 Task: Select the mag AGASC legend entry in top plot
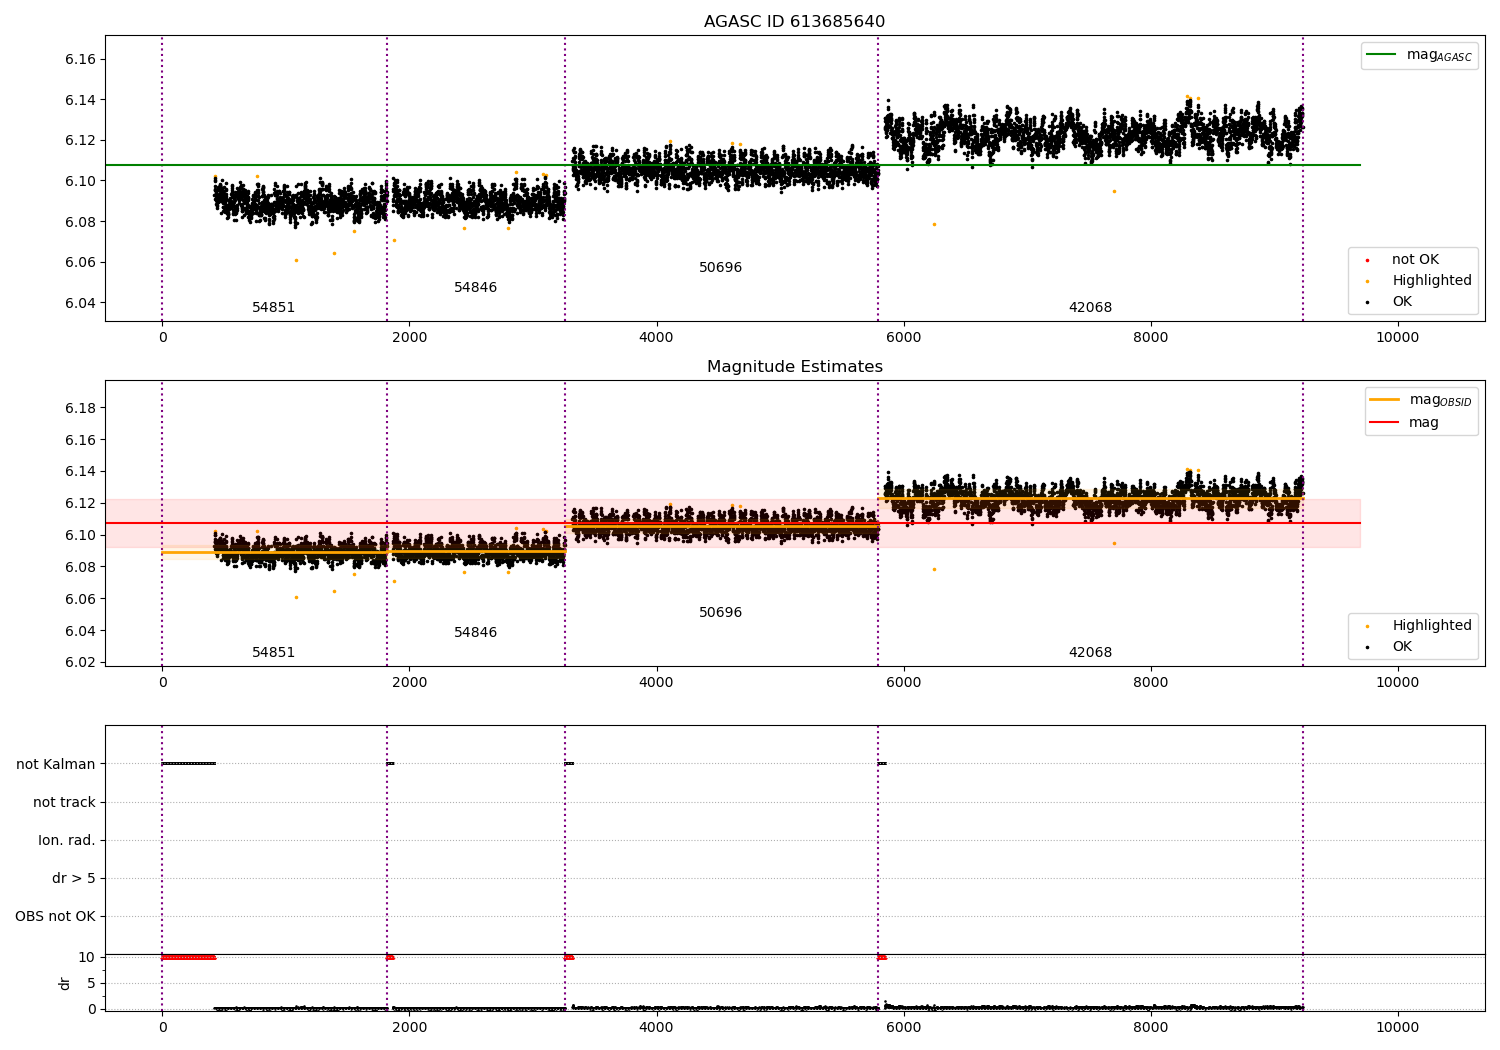coord(1419,55)
